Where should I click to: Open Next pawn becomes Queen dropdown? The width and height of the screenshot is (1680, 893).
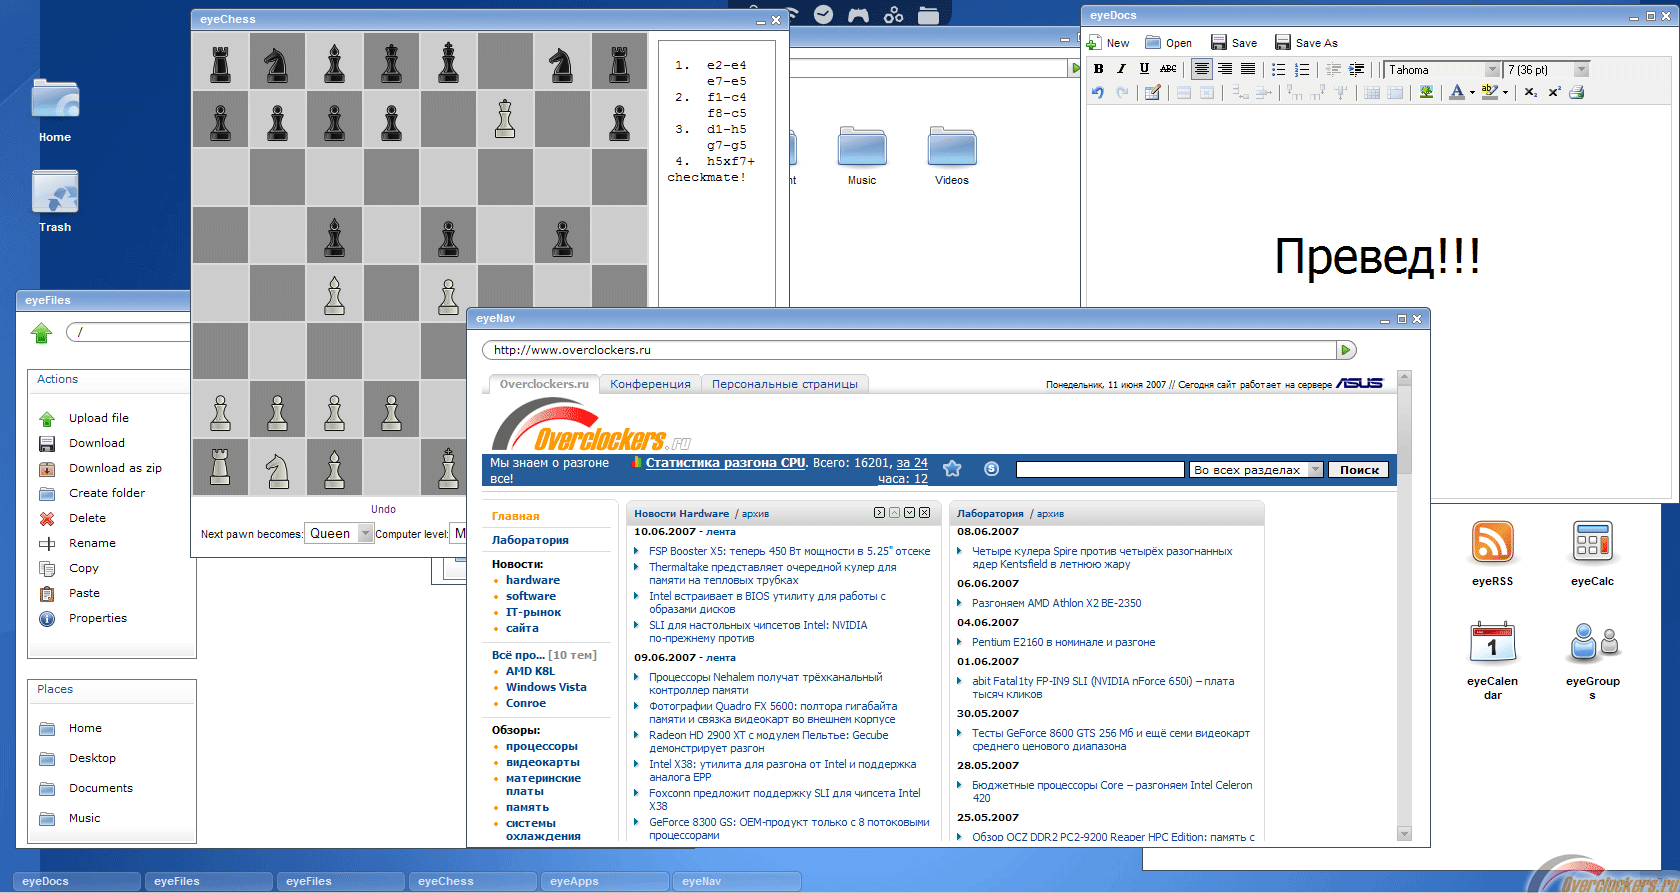(x=339, y=534)
